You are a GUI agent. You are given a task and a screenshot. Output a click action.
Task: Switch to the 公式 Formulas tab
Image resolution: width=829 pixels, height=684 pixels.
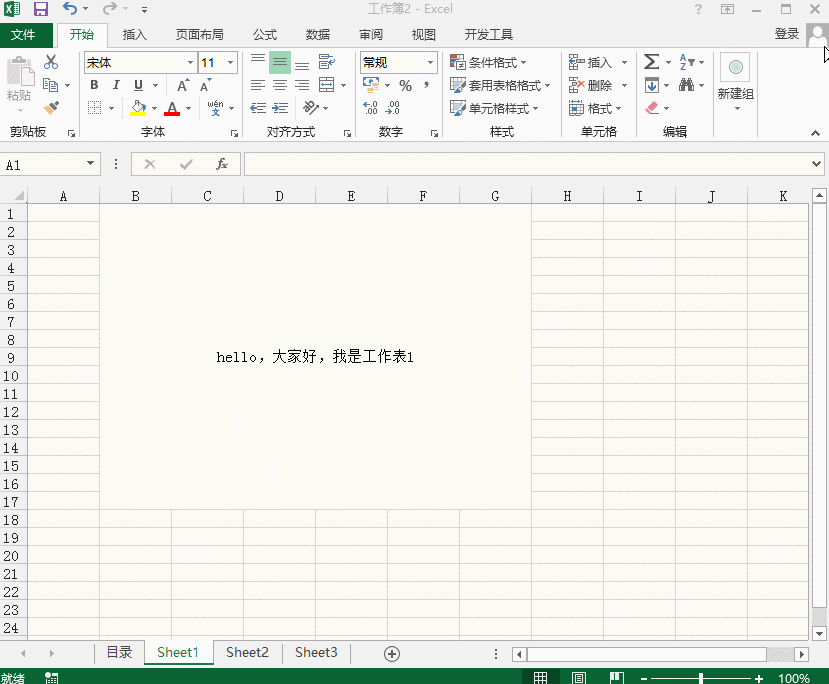265,35
